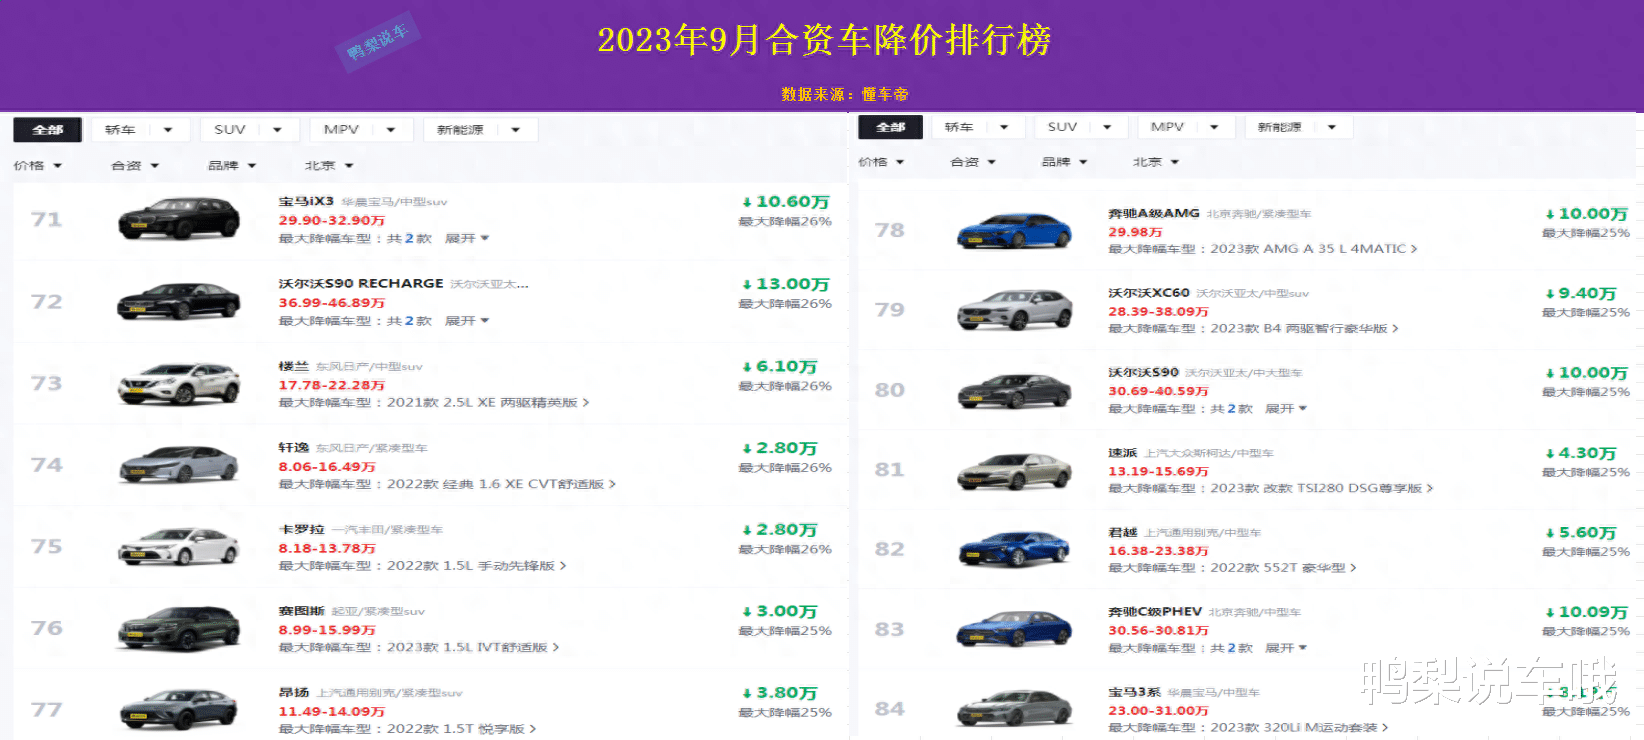Click the 13.00万 price drop value
Screen dimensions: 1644x740
[x=785, y=284]
